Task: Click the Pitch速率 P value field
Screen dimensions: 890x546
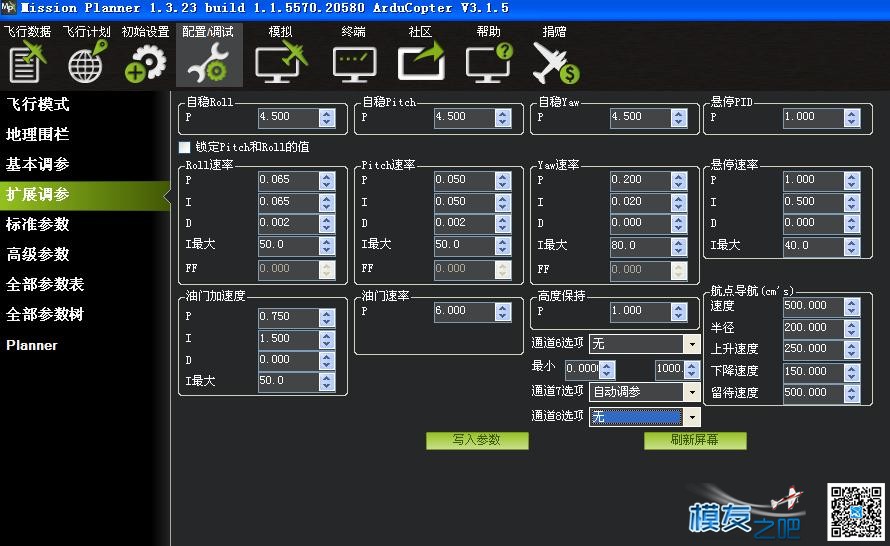Action: pyautogui.click(x=464, y=180)
